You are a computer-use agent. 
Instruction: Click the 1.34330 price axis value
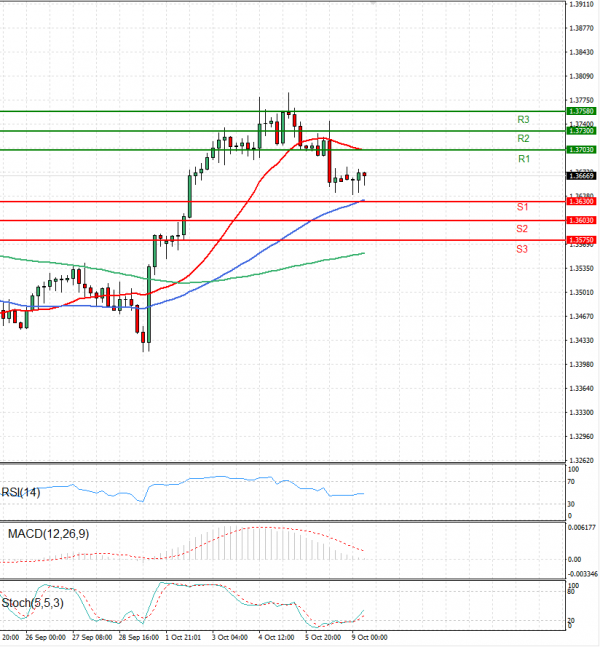point(581,340)
